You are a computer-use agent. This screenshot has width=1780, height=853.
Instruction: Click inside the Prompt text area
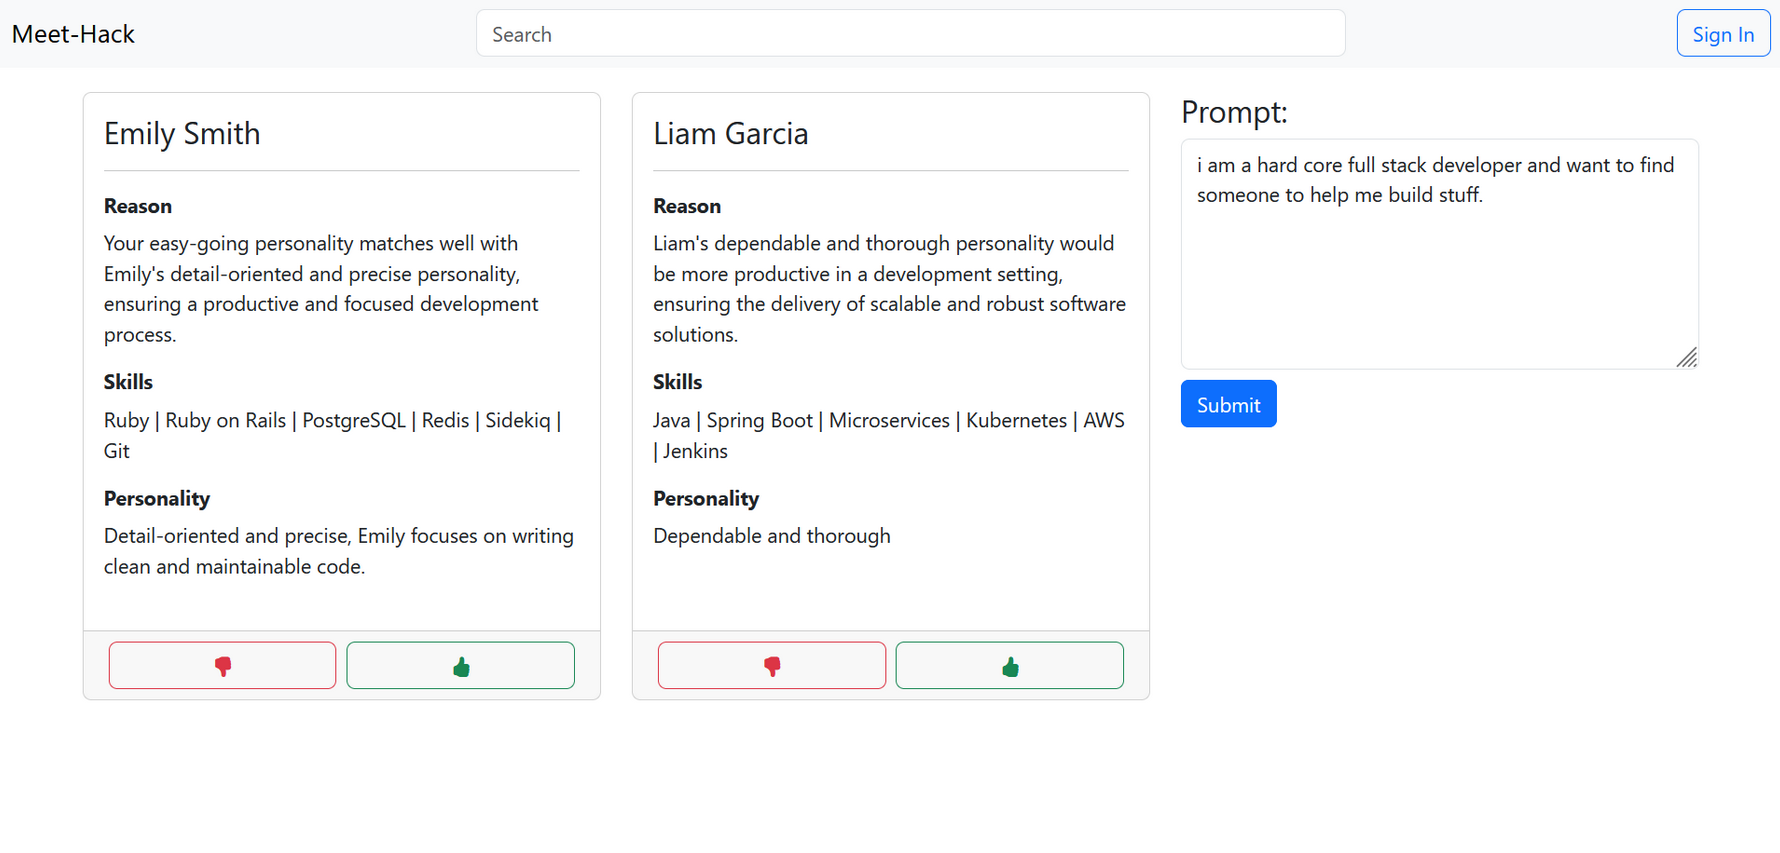[x=1438, y=270]
